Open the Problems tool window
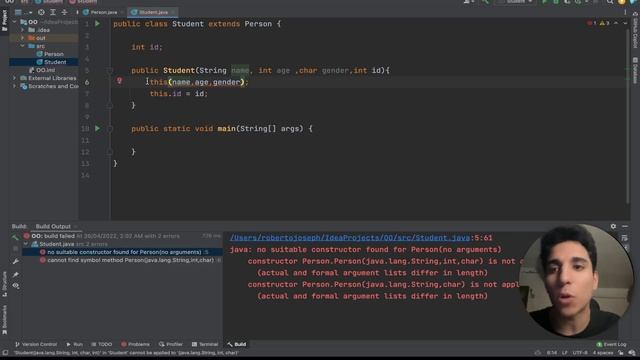Viewport: 640px width, 360px height. (x=136, y=344)
